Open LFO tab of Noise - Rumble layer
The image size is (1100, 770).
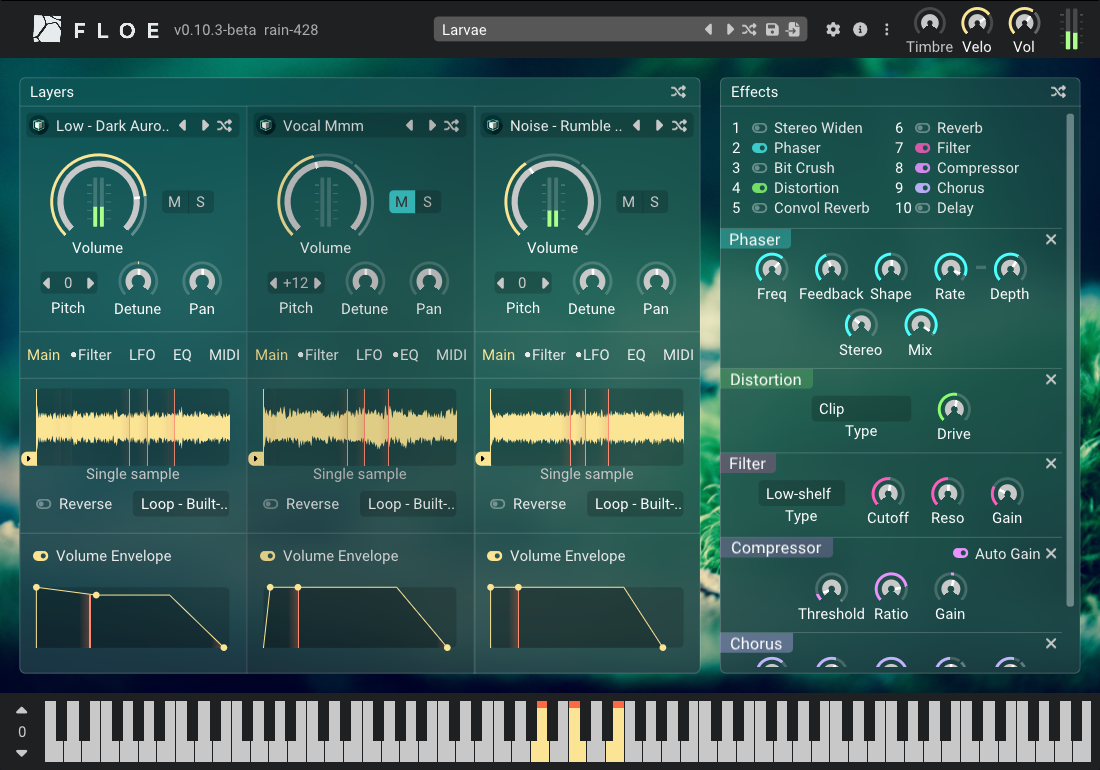pos(592,355)
